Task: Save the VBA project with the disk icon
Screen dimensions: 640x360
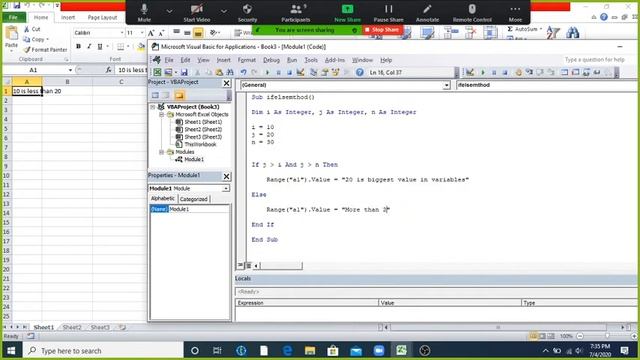Action: point(184,72)
